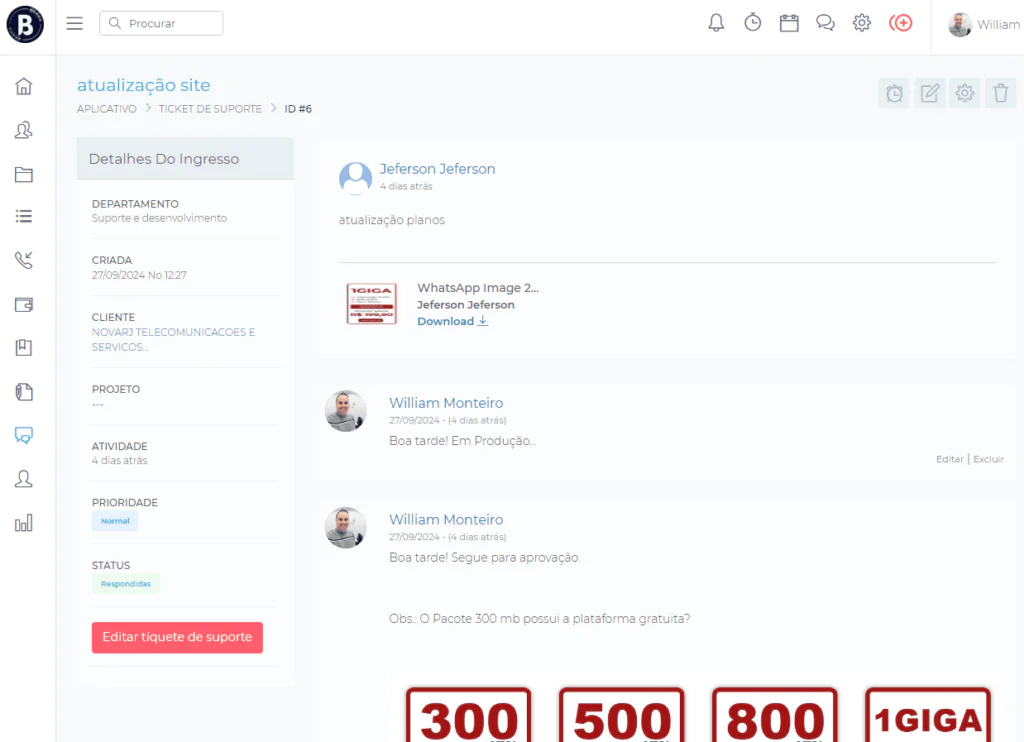Click the Procurar search field

[161, 24]
